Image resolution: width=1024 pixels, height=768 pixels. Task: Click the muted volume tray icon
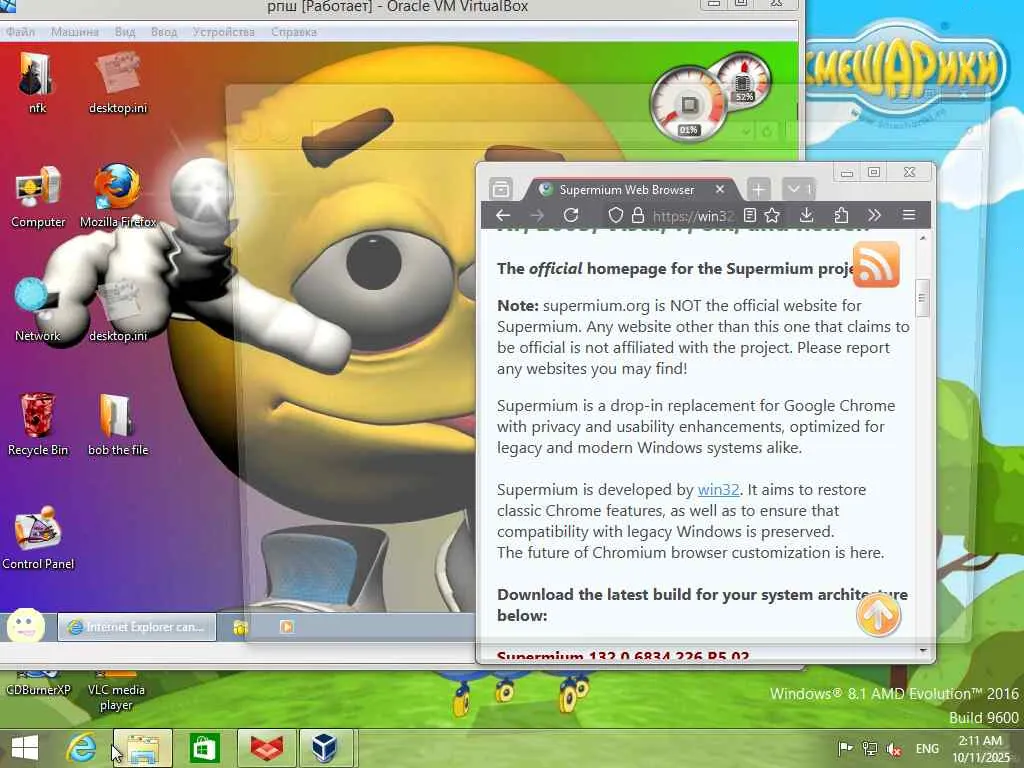click(x=893, y=749)
